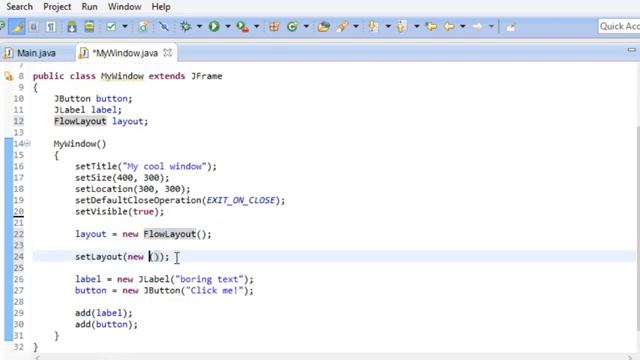The image size is (640, 360).
Task: Click on setLayout(new ()); line
Action: coord(122,257)
